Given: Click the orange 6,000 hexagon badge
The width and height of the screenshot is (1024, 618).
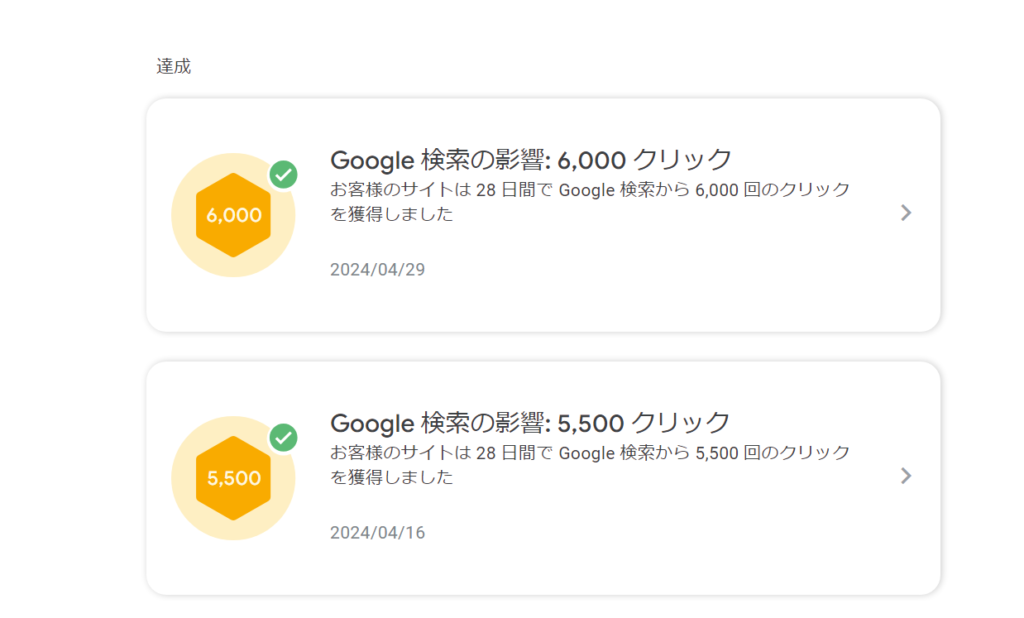Looking at the screenshot, I should (234, 215).
